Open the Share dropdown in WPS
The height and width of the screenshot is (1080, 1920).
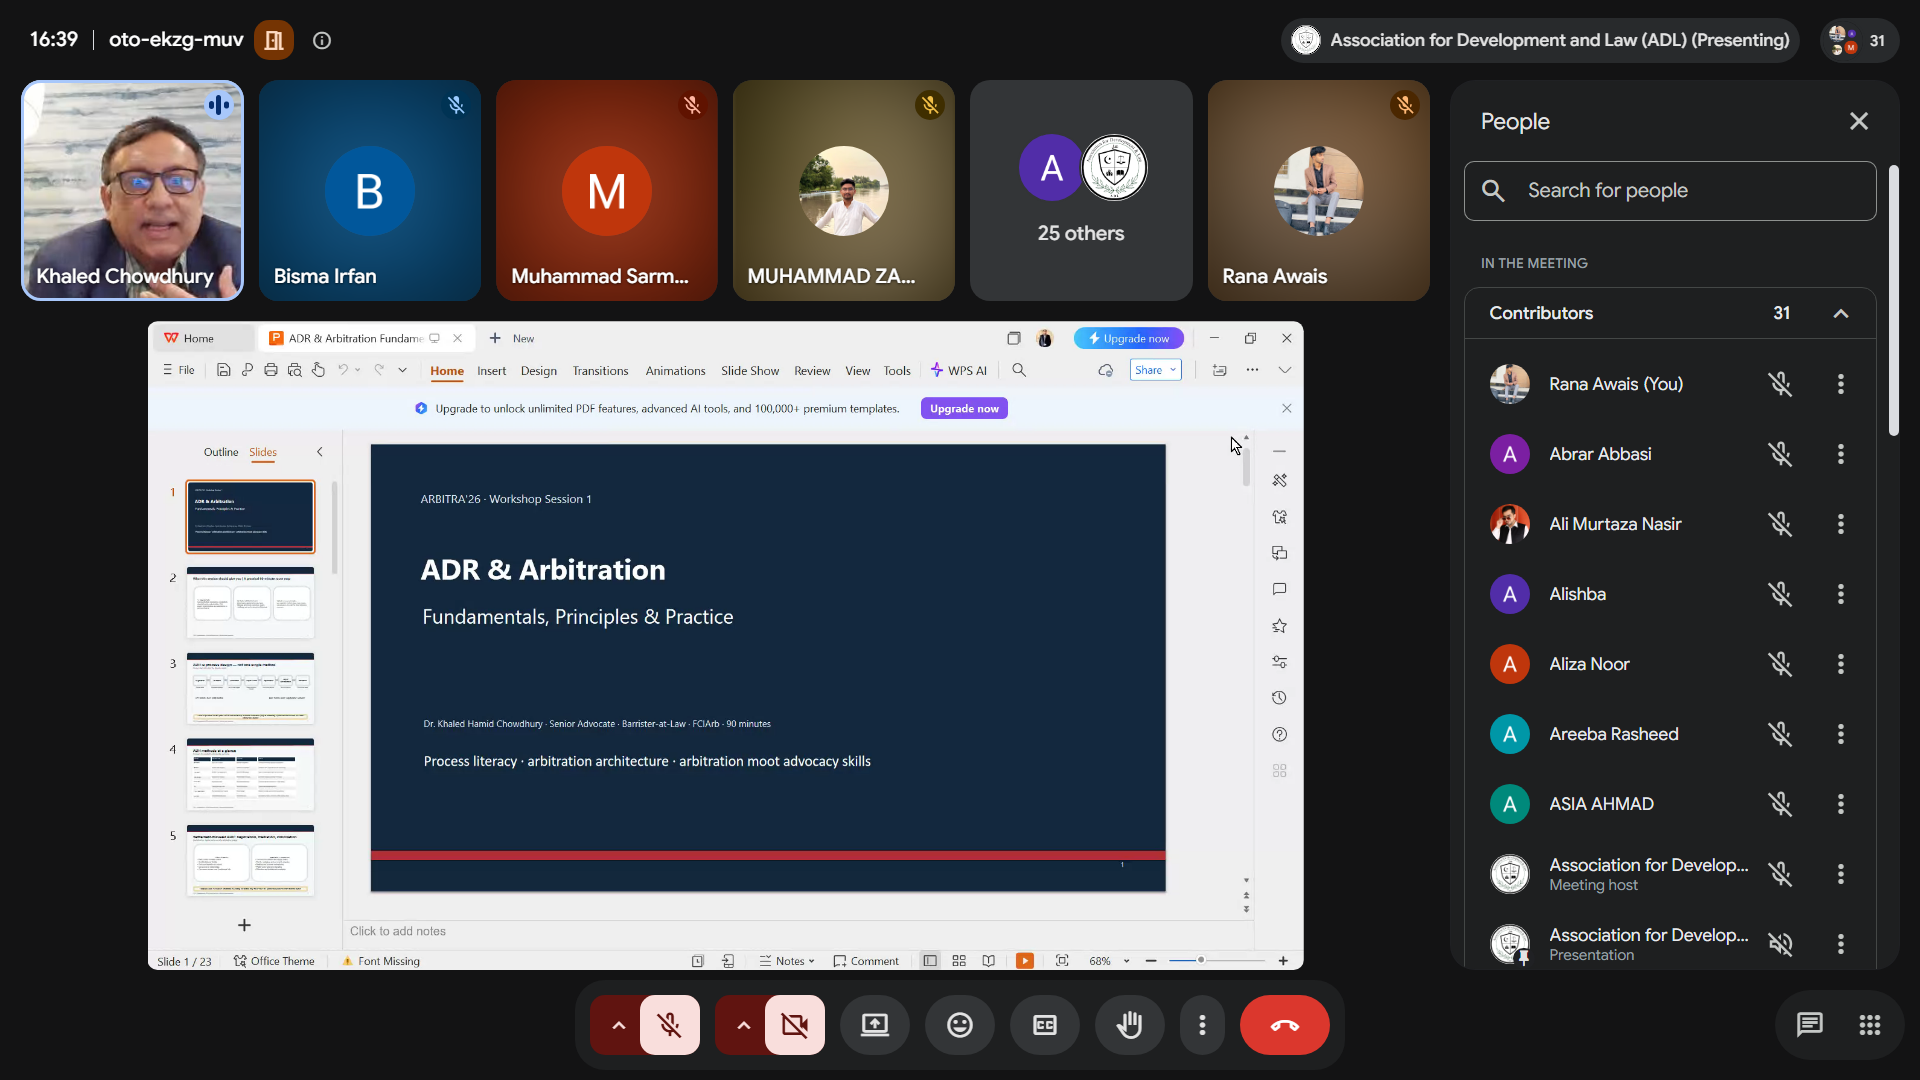pyautogui.click(x=1156, y=370)
